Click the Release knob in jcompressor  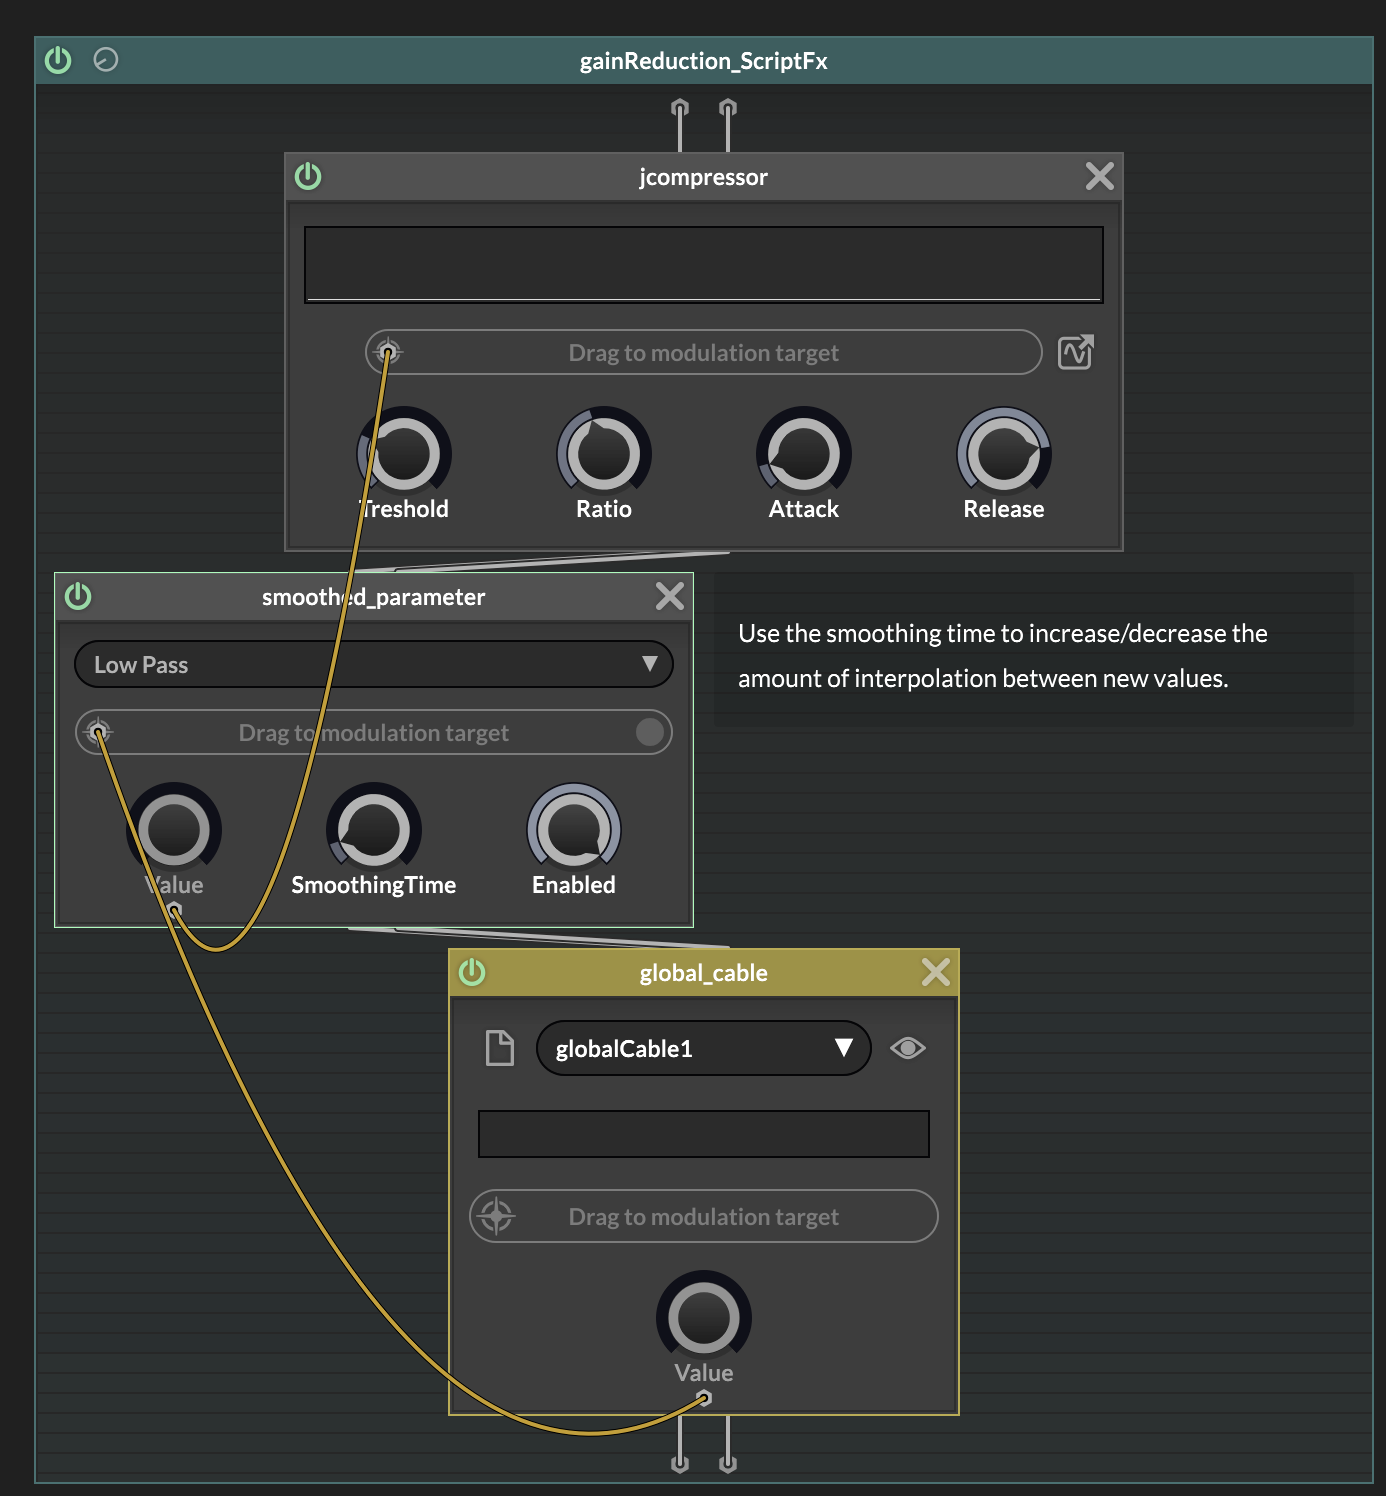1003,453
